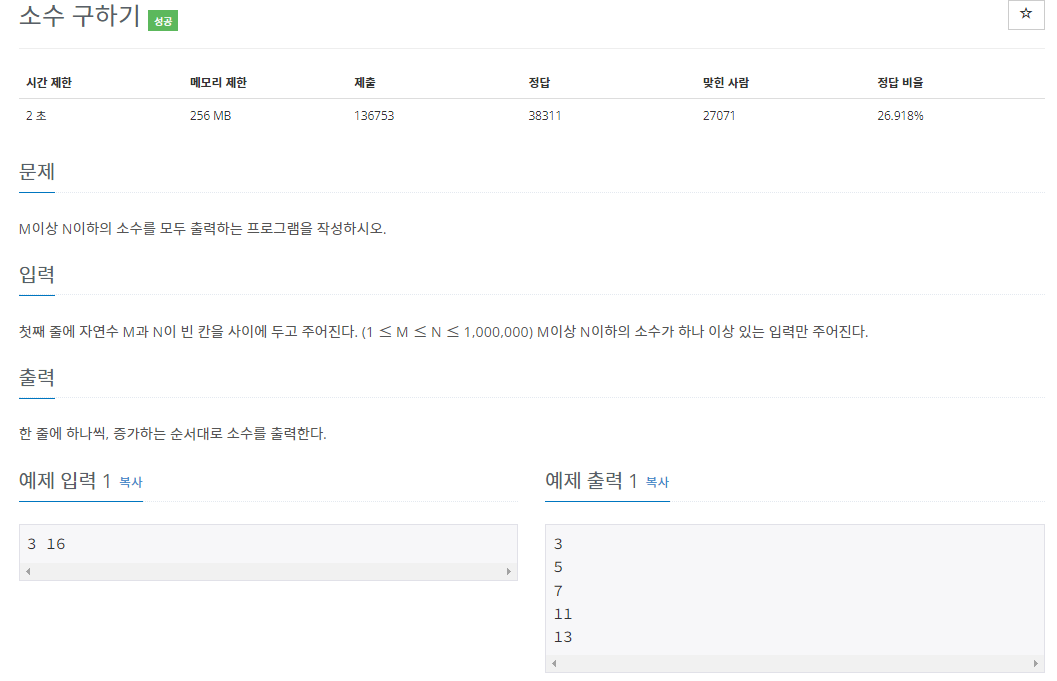
Task: Click the 문제 section heading
Action: tap(36, 172)
